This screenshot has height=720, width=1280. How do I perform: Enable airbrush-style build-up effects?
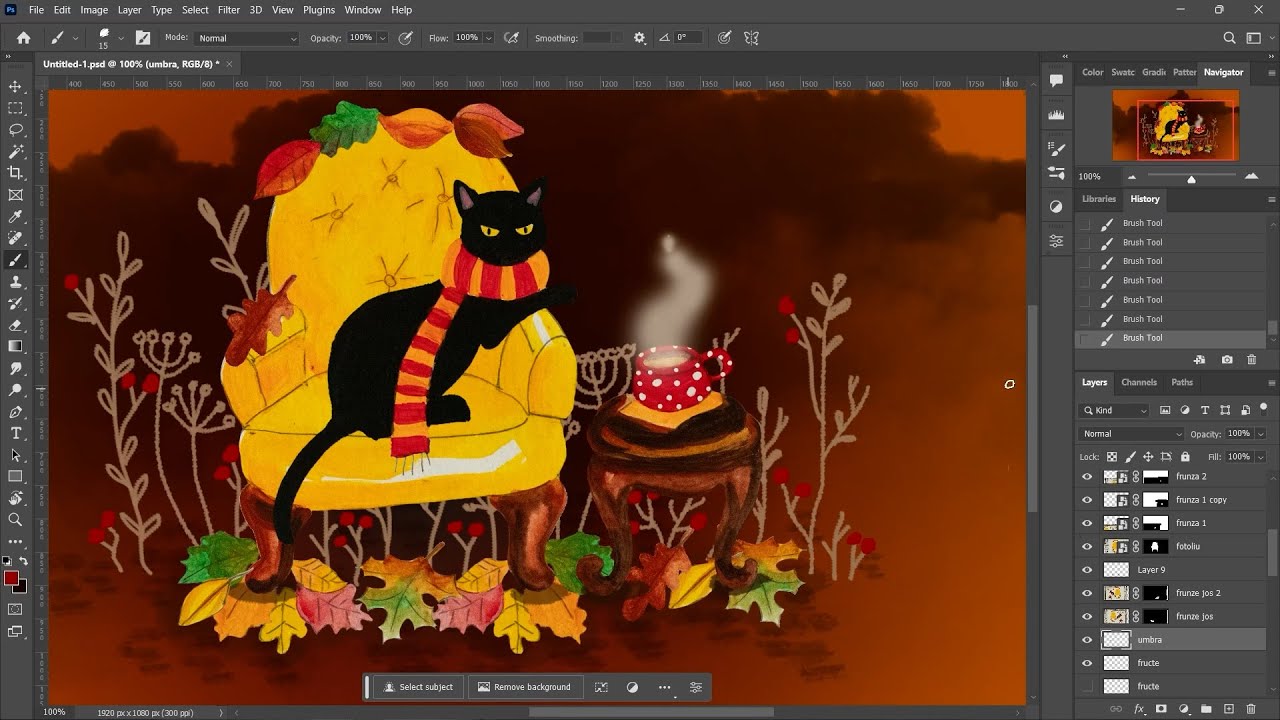tap(511, 38)
